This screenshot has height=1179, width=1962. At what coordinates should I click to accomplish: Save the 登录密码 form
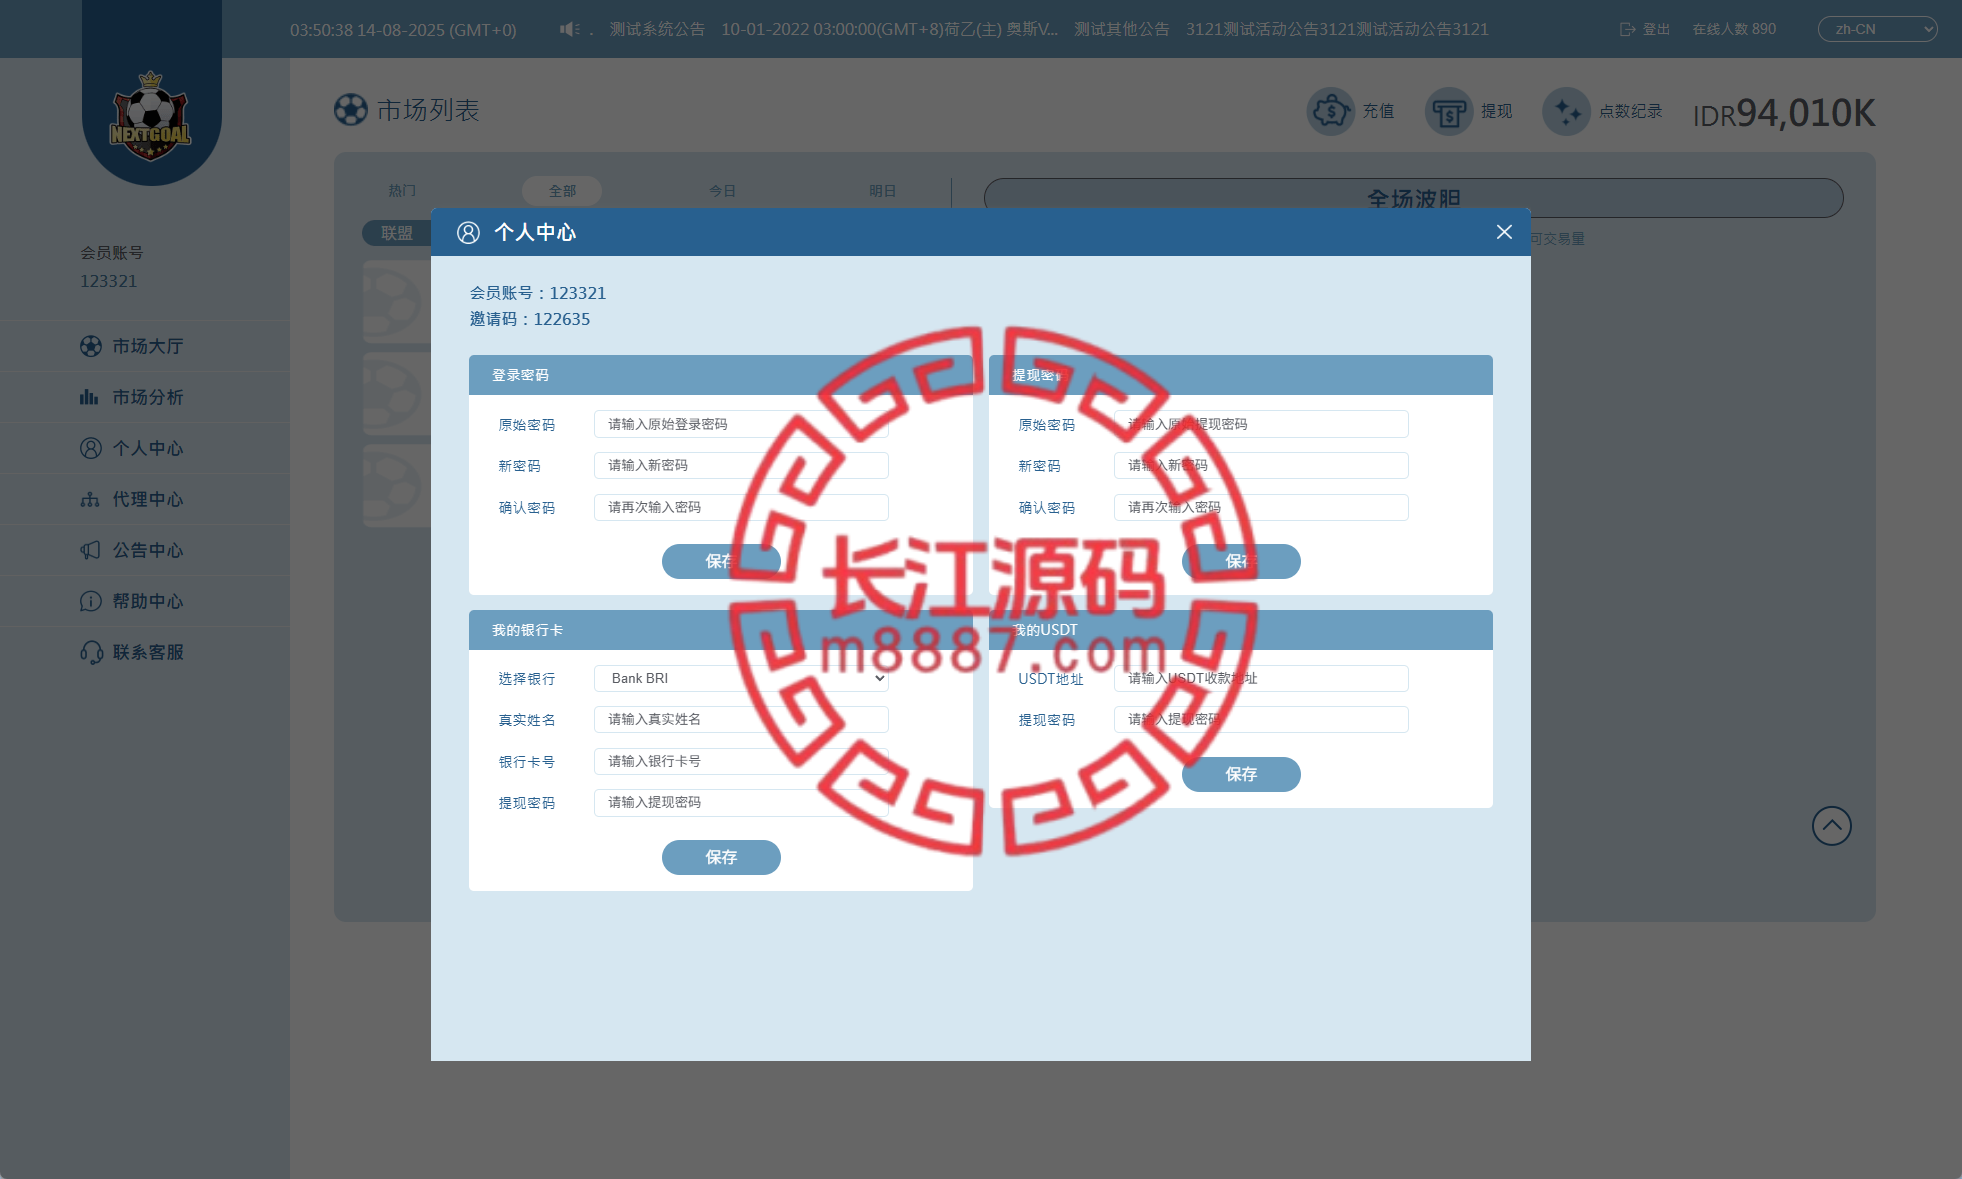pyautogui.click(x=721, y=561)
